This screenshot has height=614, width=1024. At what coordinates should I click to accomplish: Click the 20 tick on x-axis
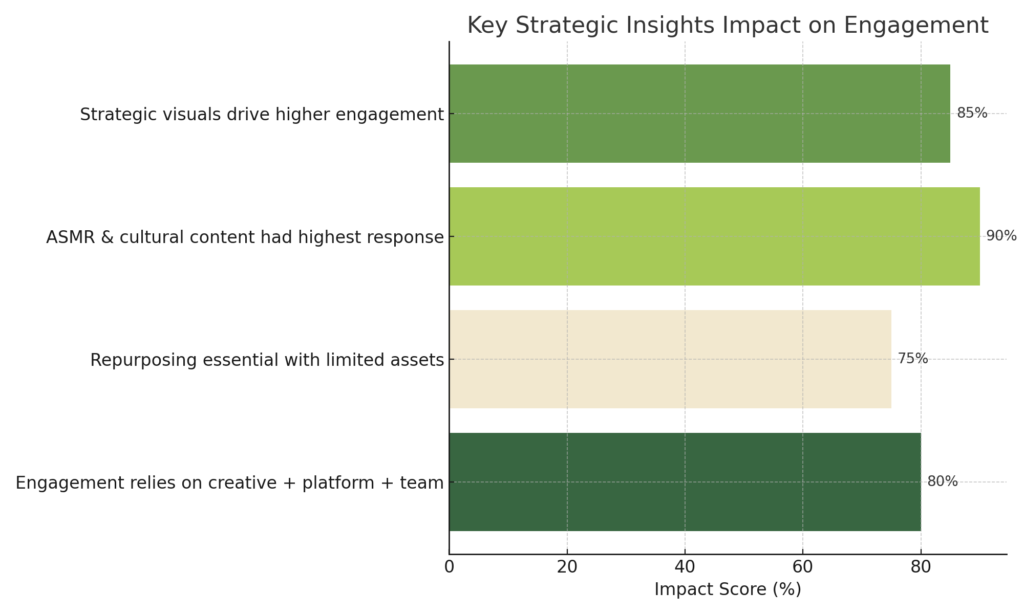[x=567, y=568]
